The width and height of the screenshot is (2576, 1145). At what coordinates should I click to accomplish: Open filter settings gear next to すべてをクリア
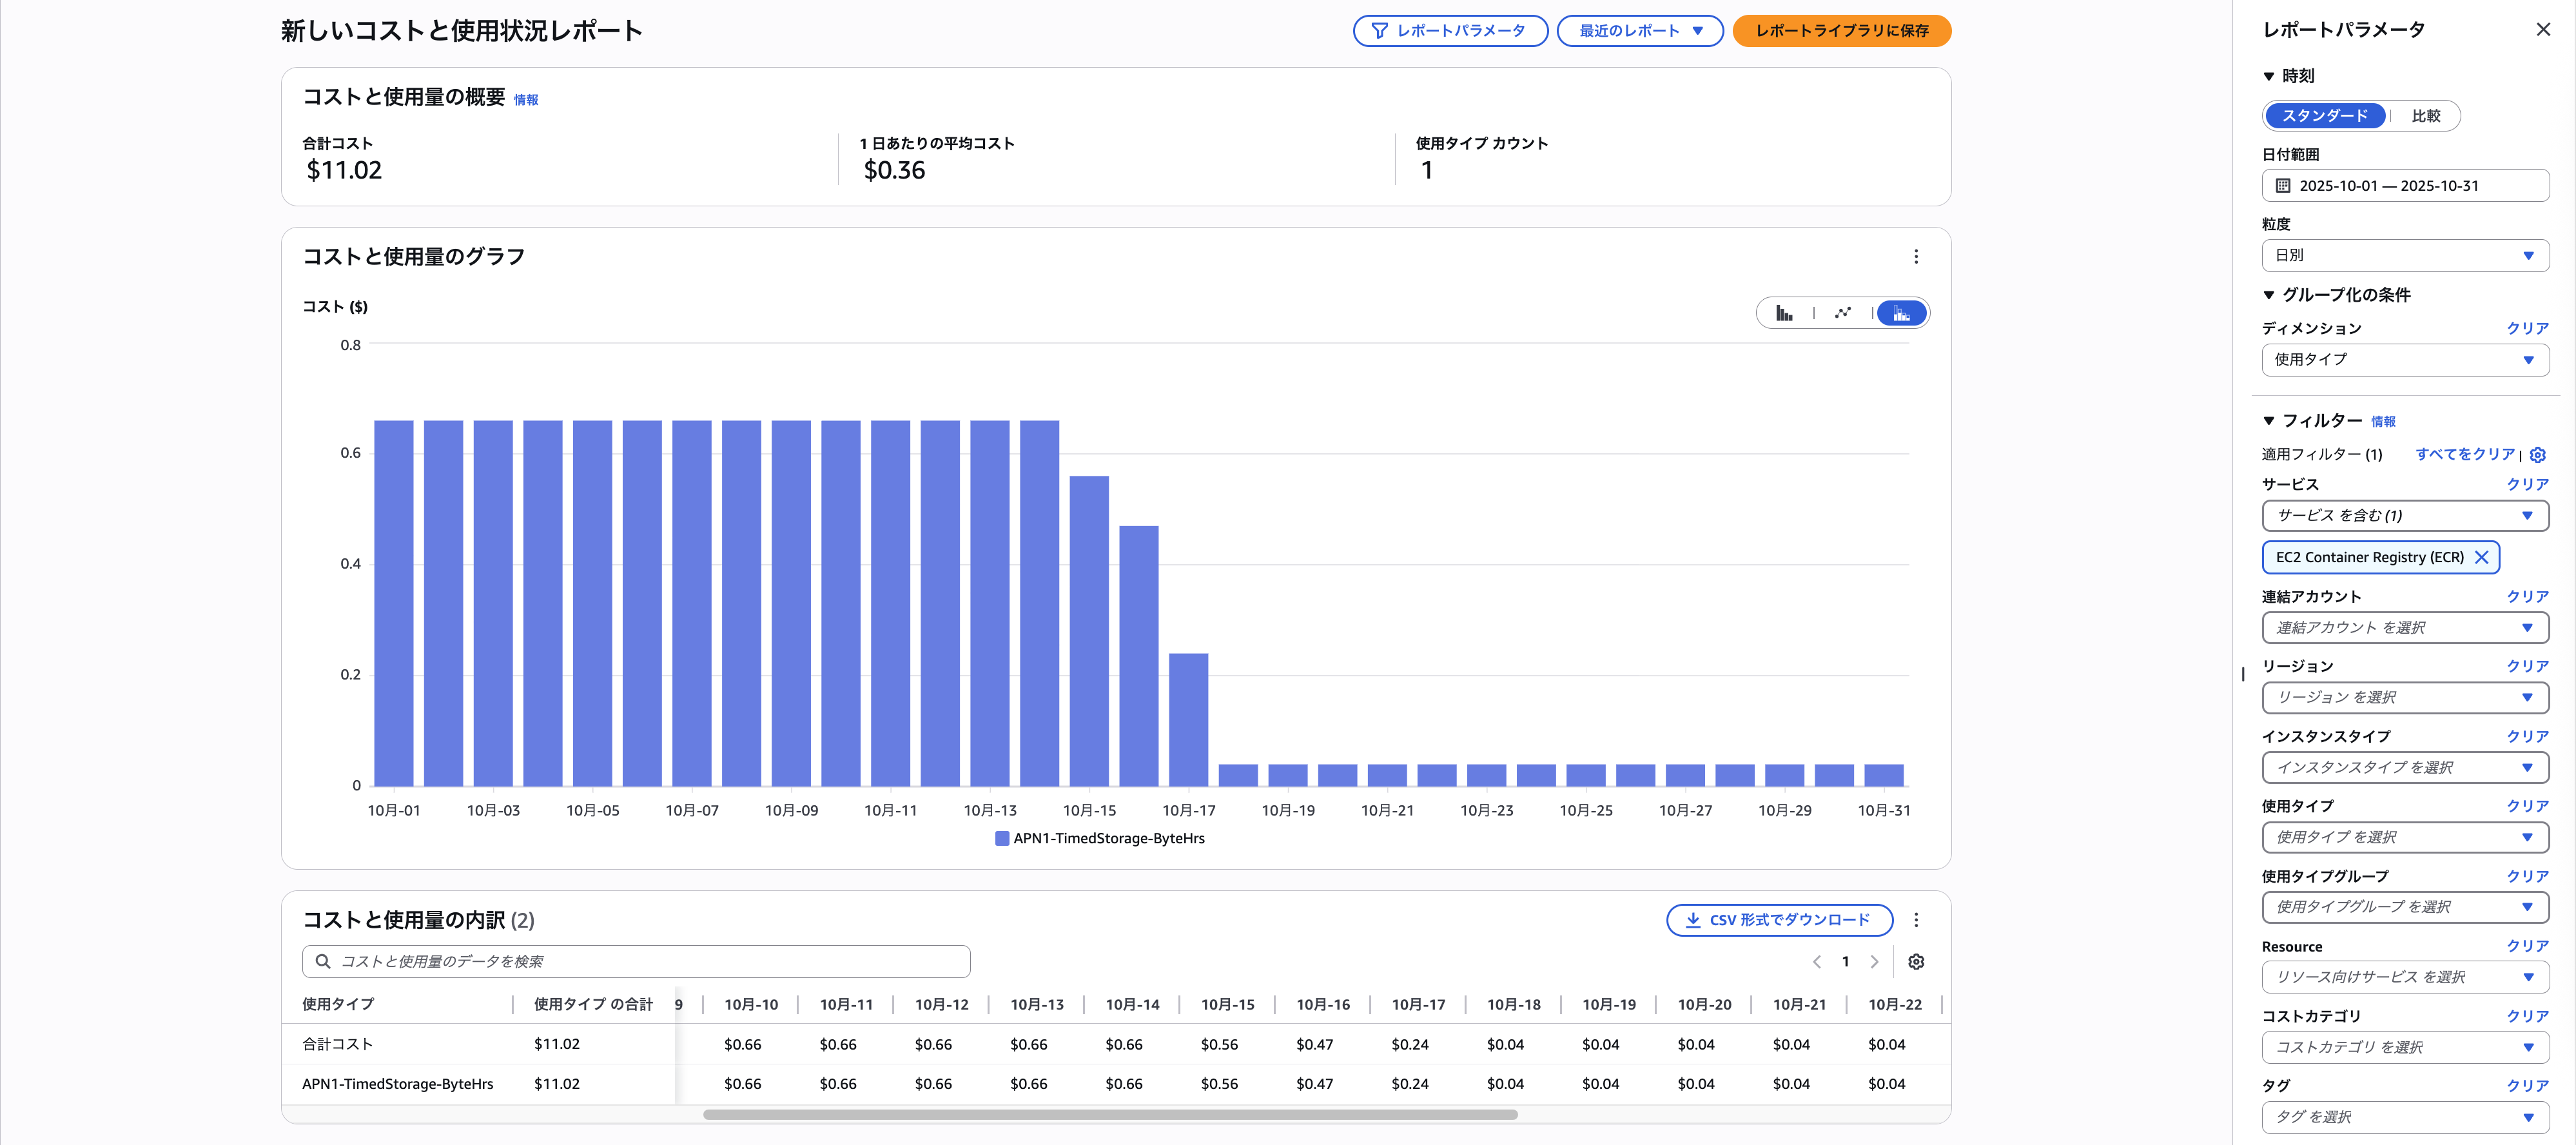[x=2538, y=455]
